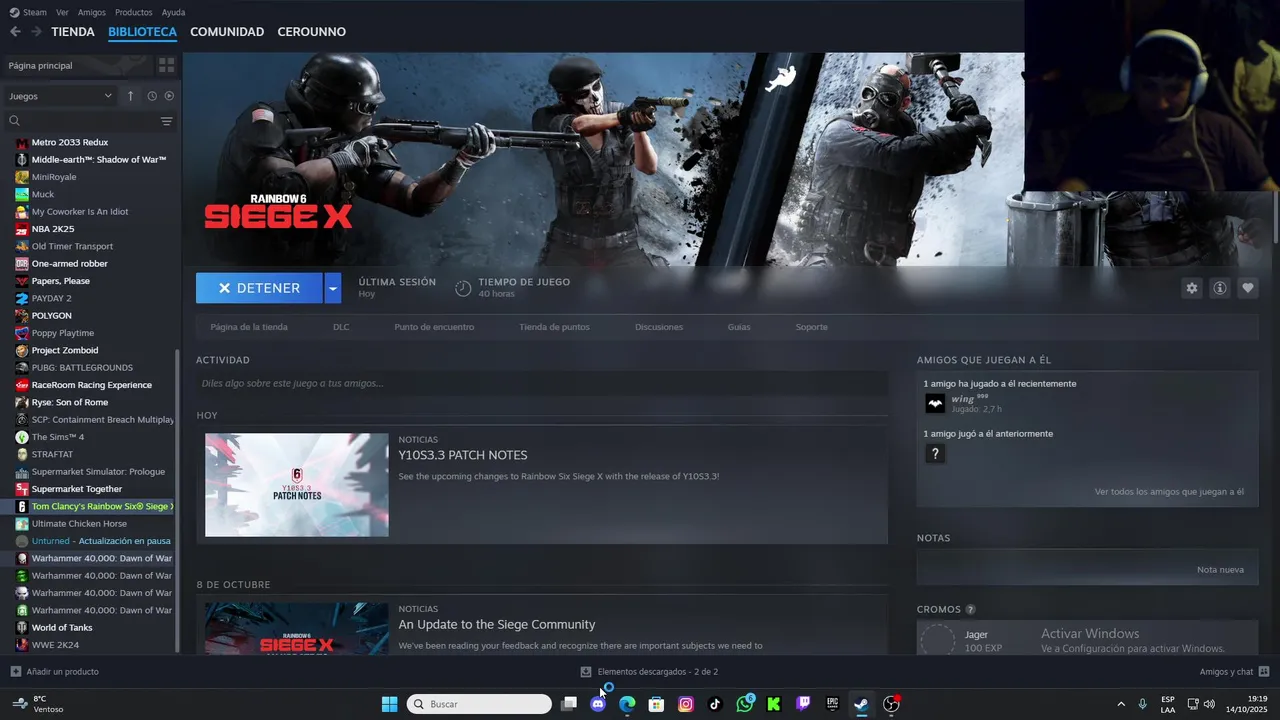
Task: Open the Amigos y chat icon
Action: click(1263, 671)
